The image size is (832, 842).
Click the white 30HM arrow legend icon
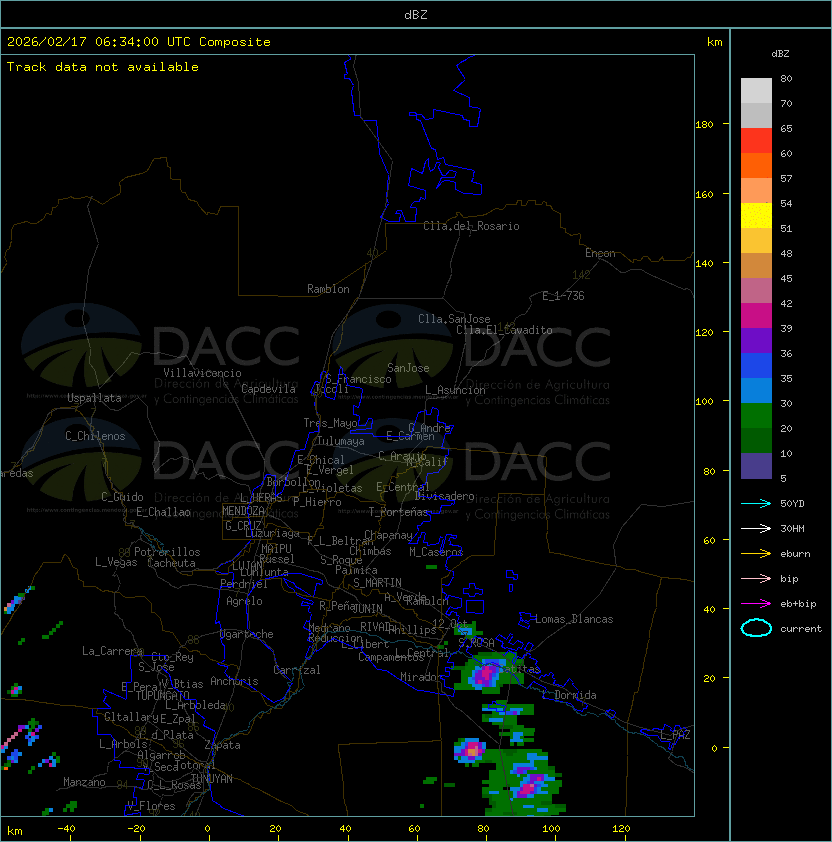click(756, 528)
